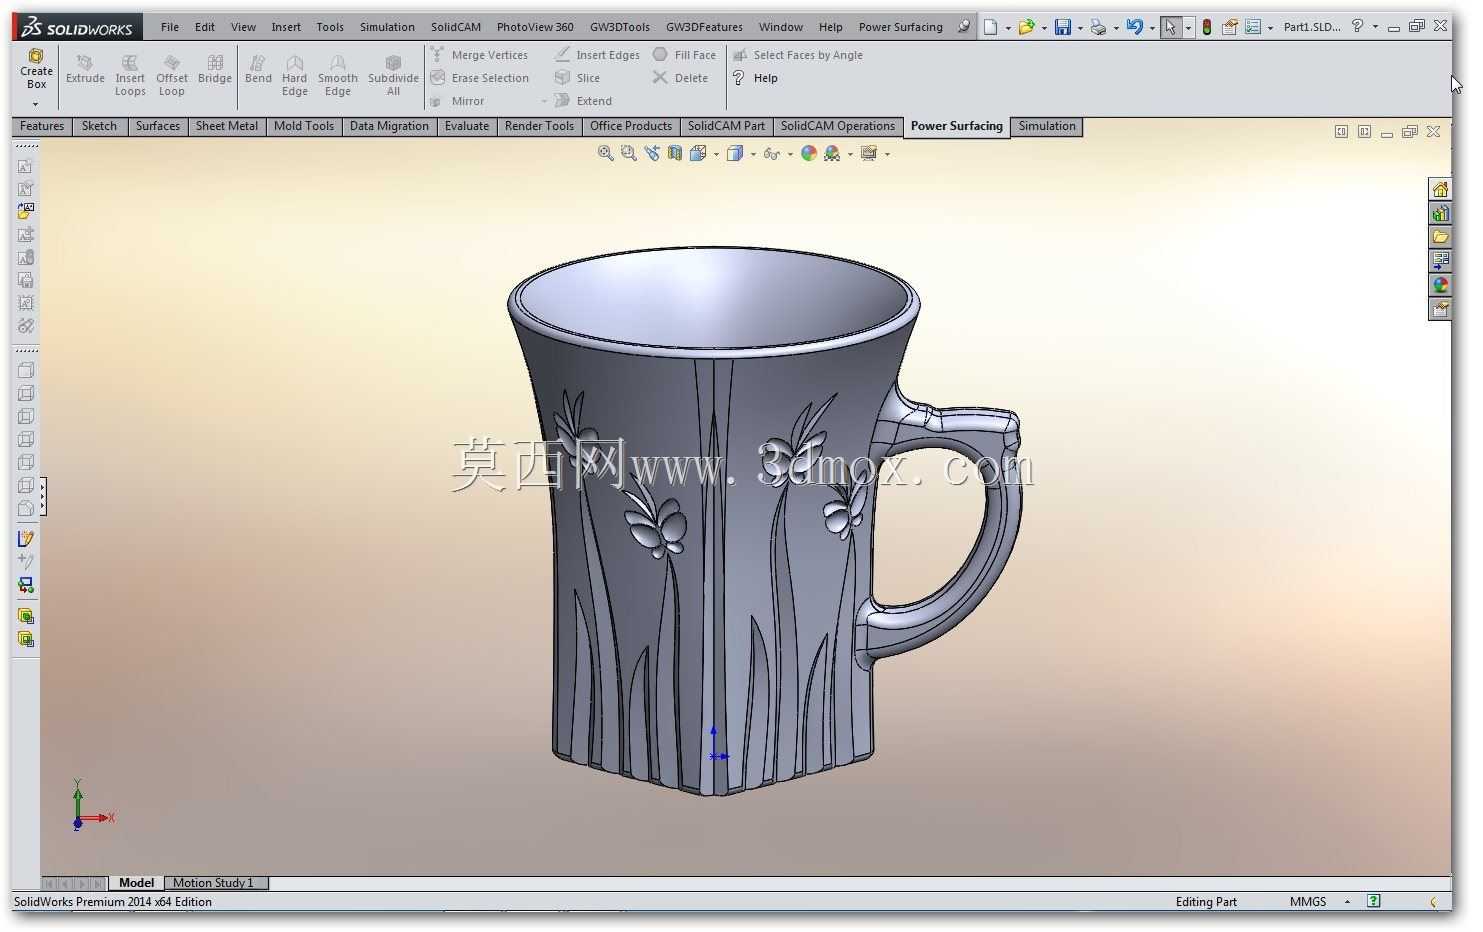Expand the View Settings dropdown arrow
1483x932 pixels.
(887, 154)
